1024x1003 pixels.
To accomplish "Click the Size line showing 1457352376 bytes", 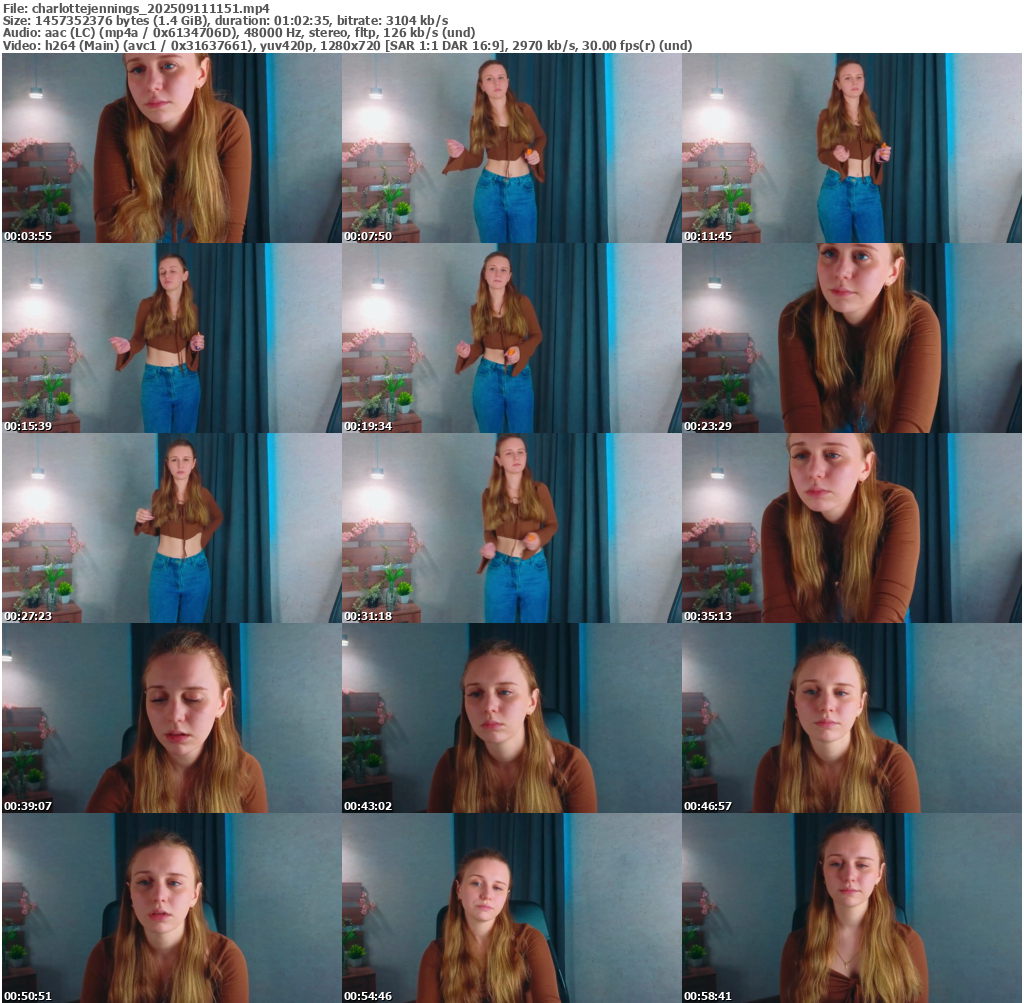I will 225,20.
